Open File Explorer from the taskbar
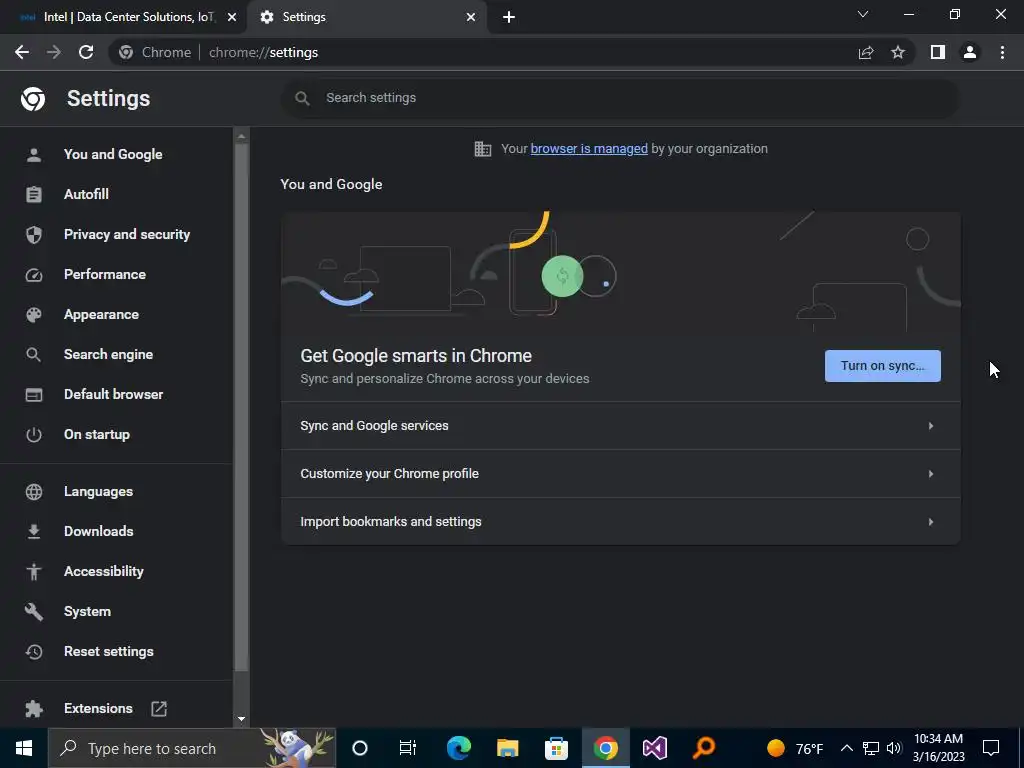Viewport: 1024px width, 768px height. [x=507, y=748]
